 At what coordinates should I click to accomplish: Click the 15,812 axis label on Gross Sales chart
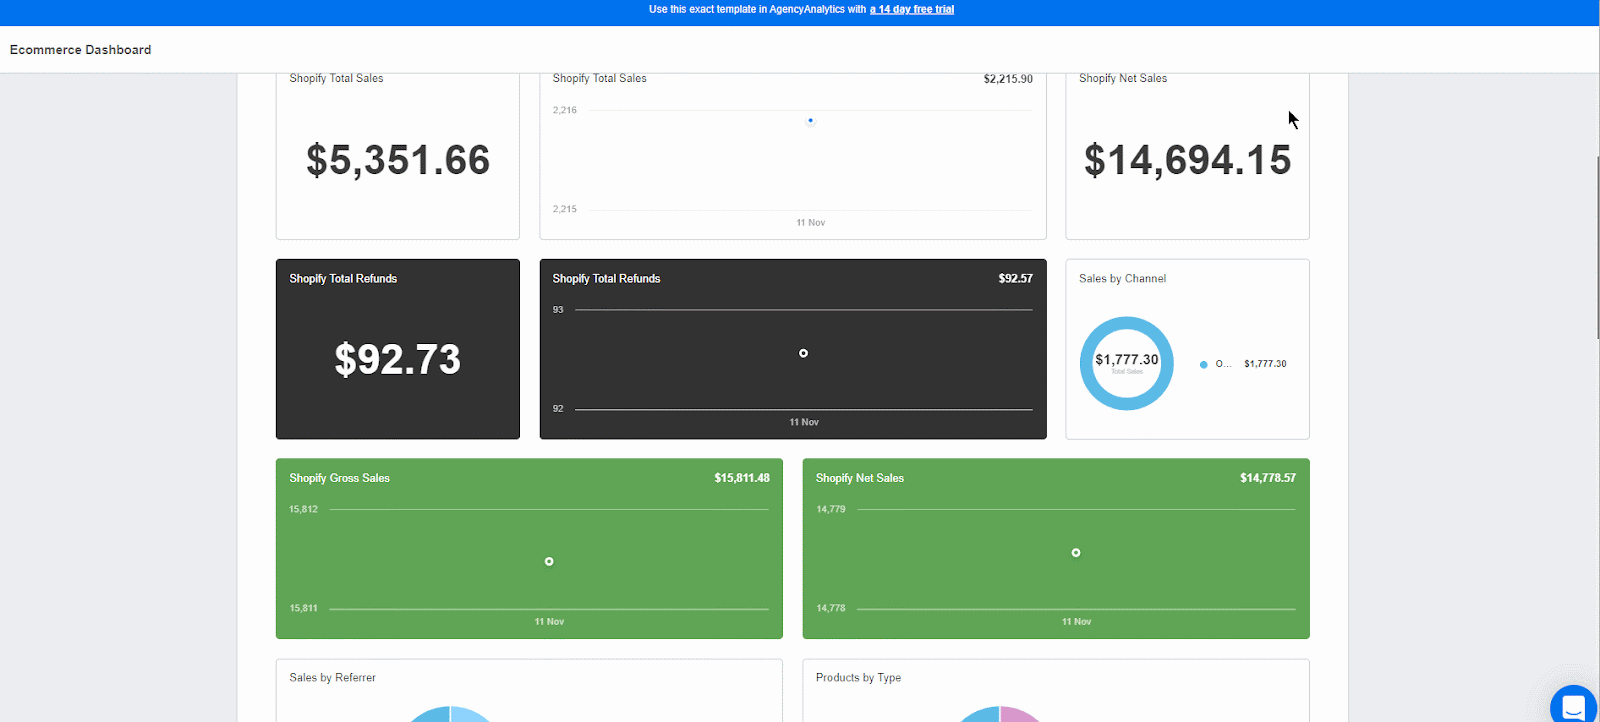pyautogui.click(x=304, y=509)
